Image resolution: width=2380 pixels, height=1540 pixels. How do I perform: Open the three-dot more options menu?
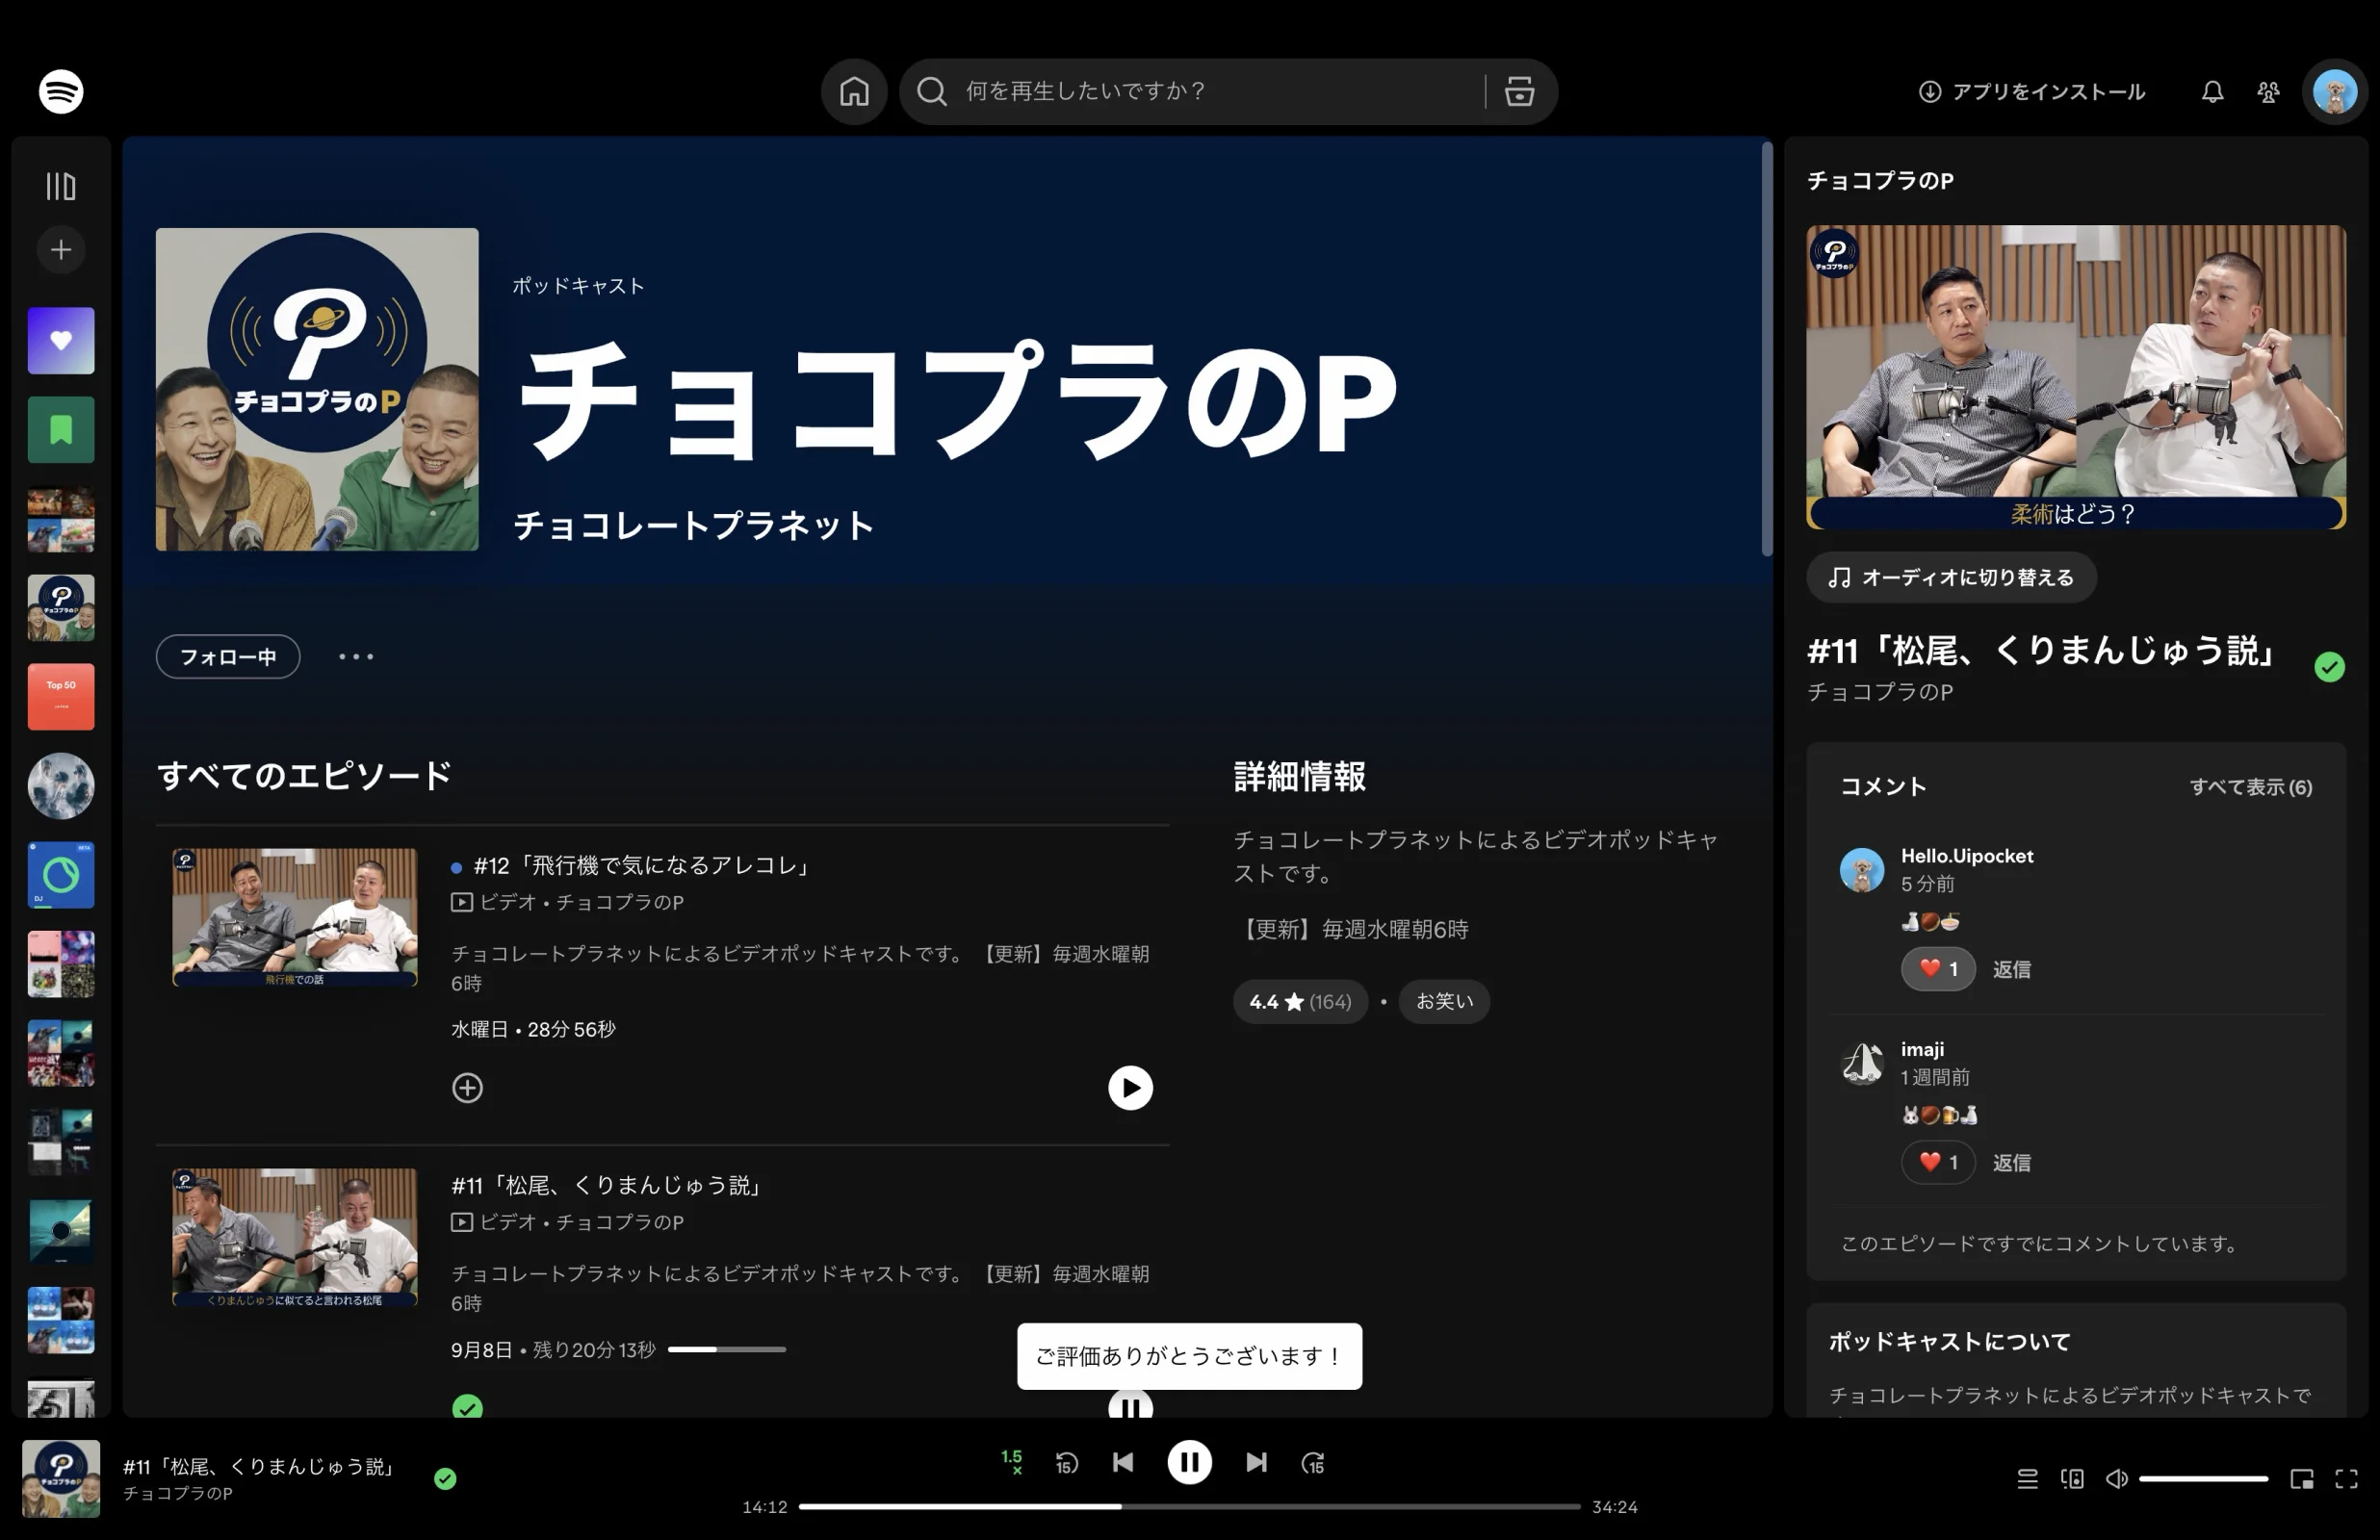pyautogui.click(x=356, y=657)
